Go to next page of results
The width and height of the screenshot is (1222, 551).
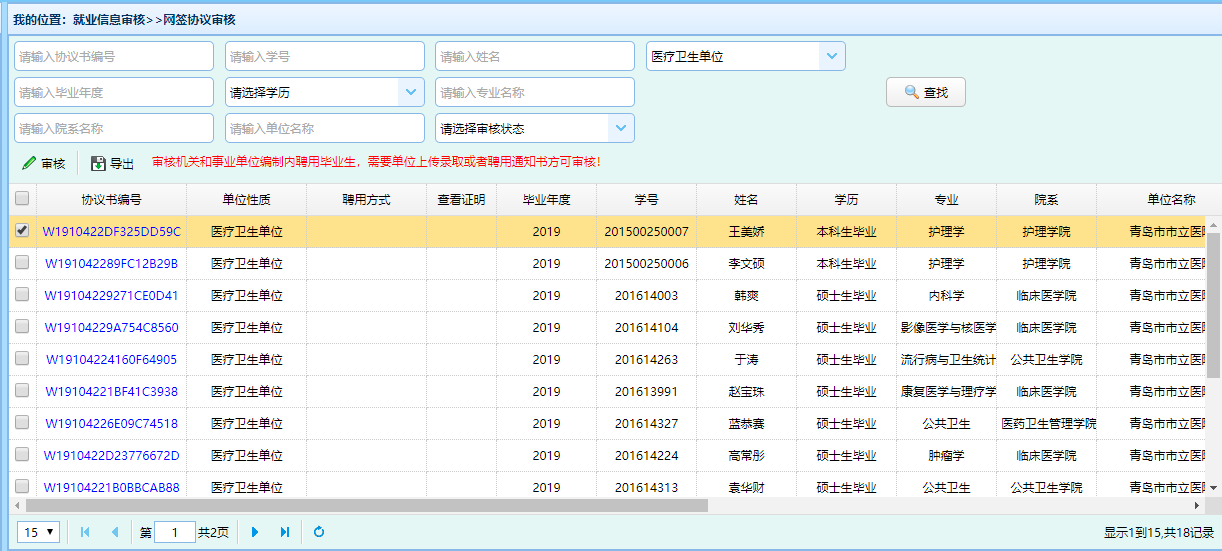pos(255,532)
